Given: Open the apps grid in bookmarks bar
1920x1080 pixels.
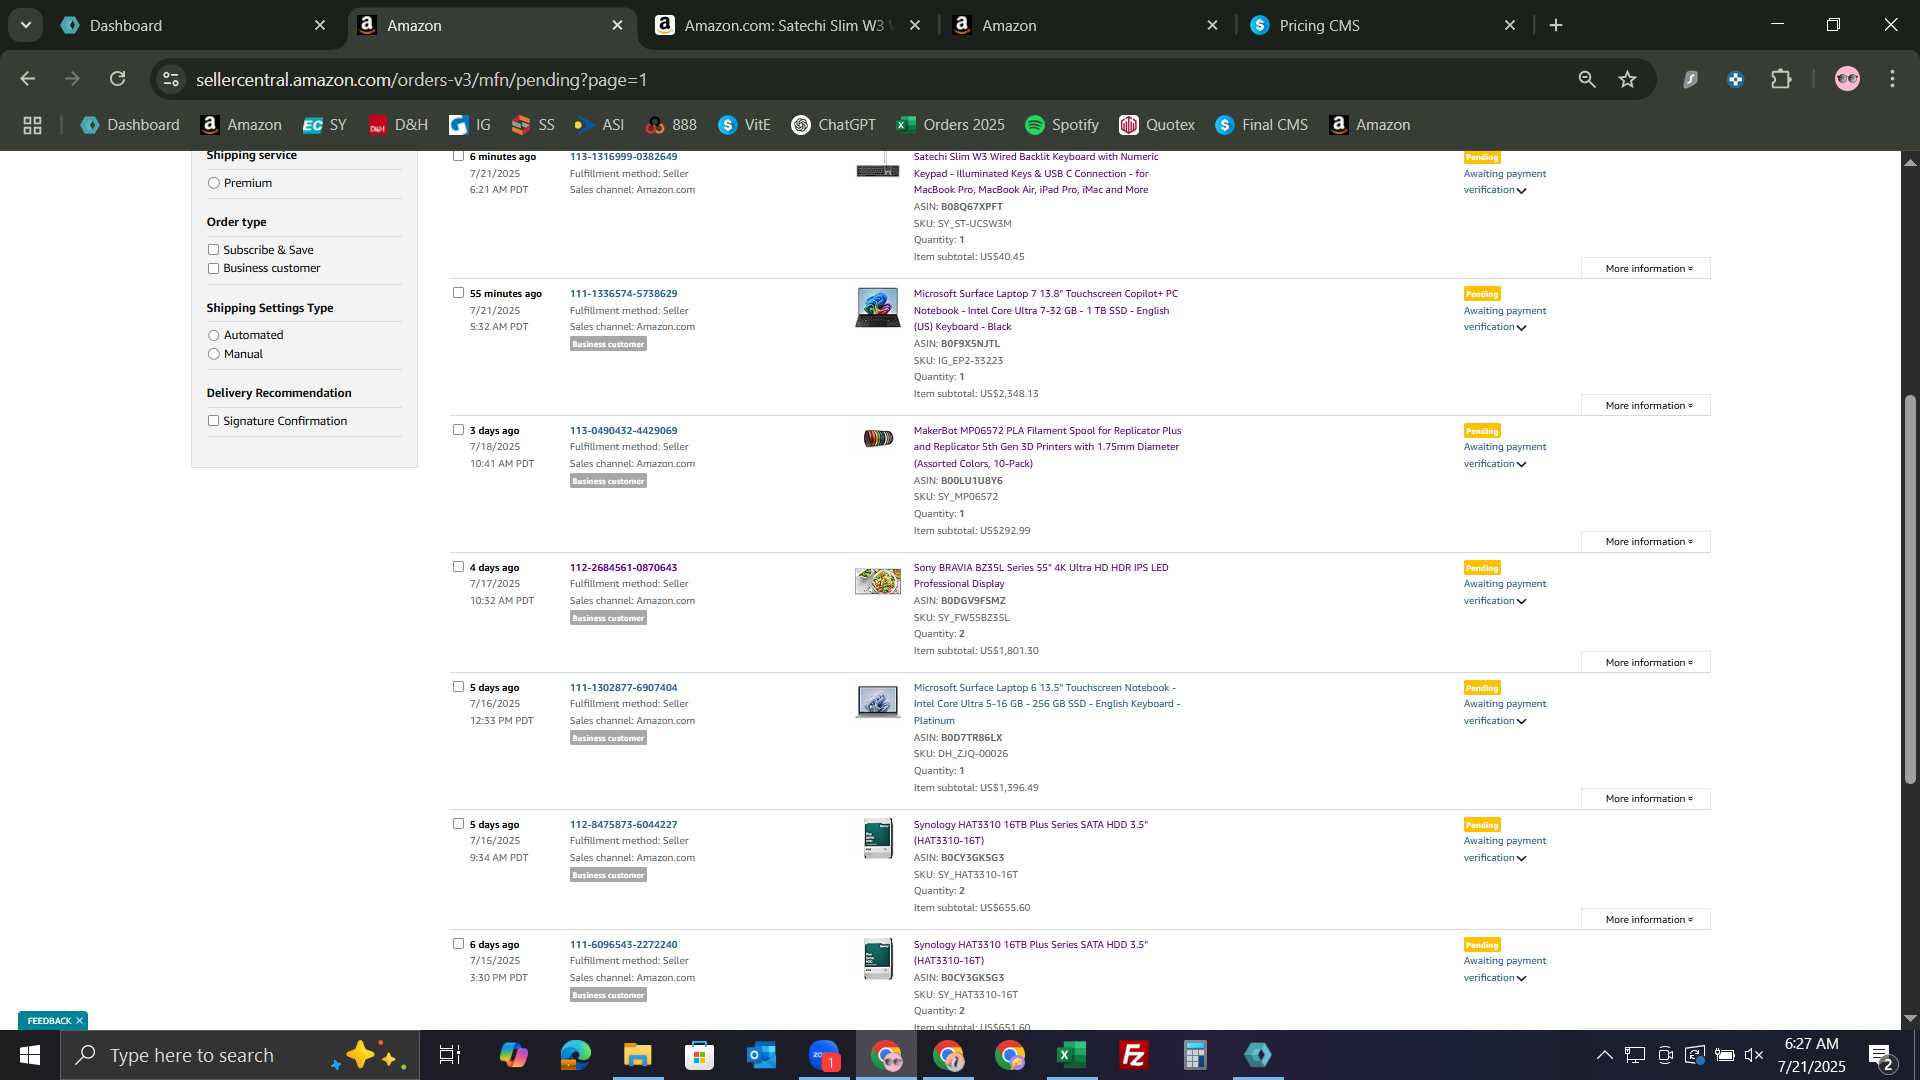Looking at the screenshot, I should [x=32, y=125].
